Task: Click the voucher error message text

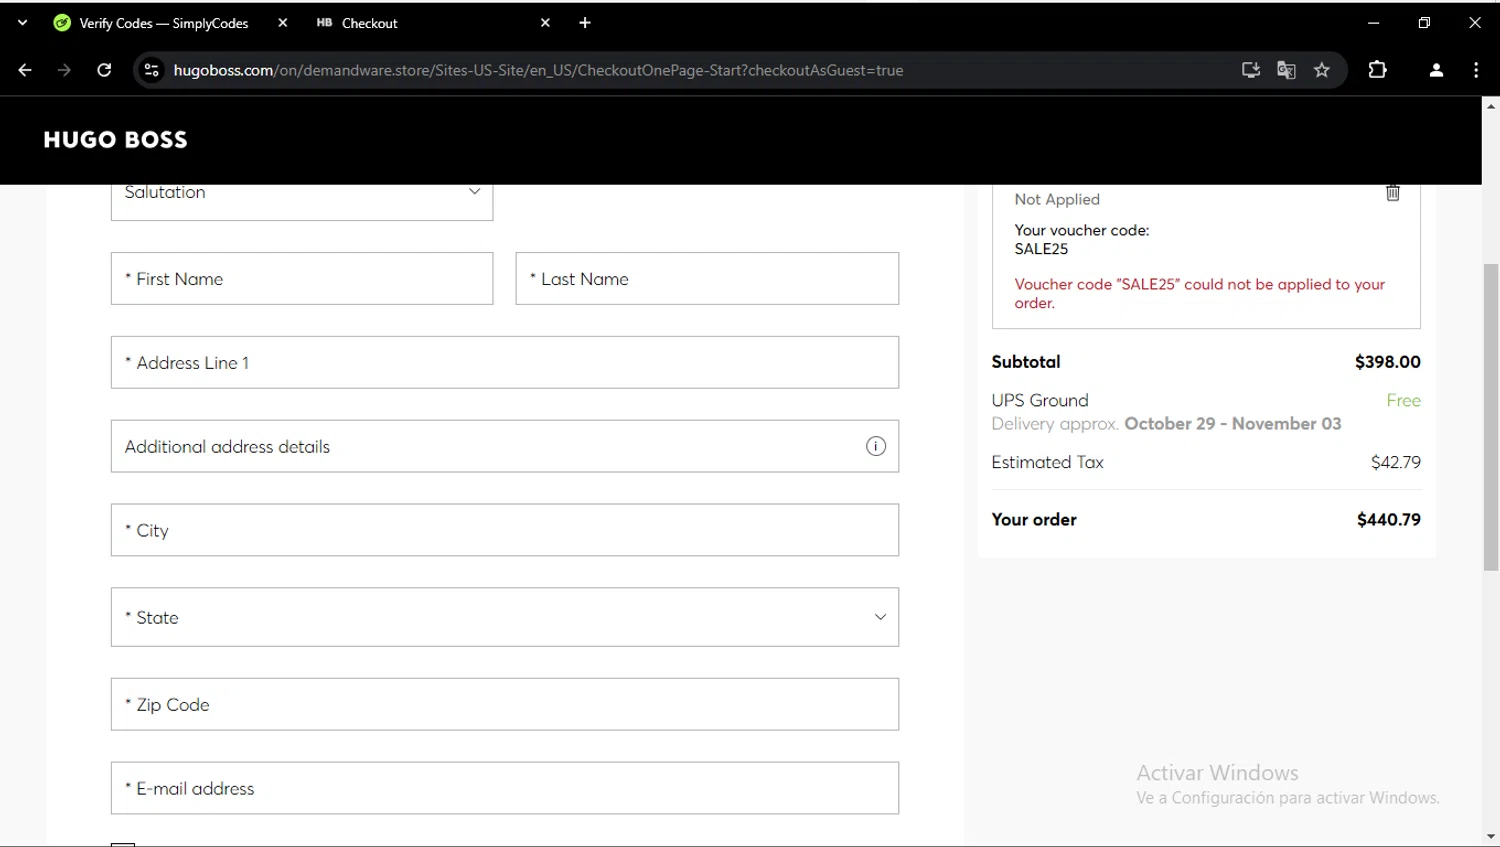Action: coord(1200,294)
